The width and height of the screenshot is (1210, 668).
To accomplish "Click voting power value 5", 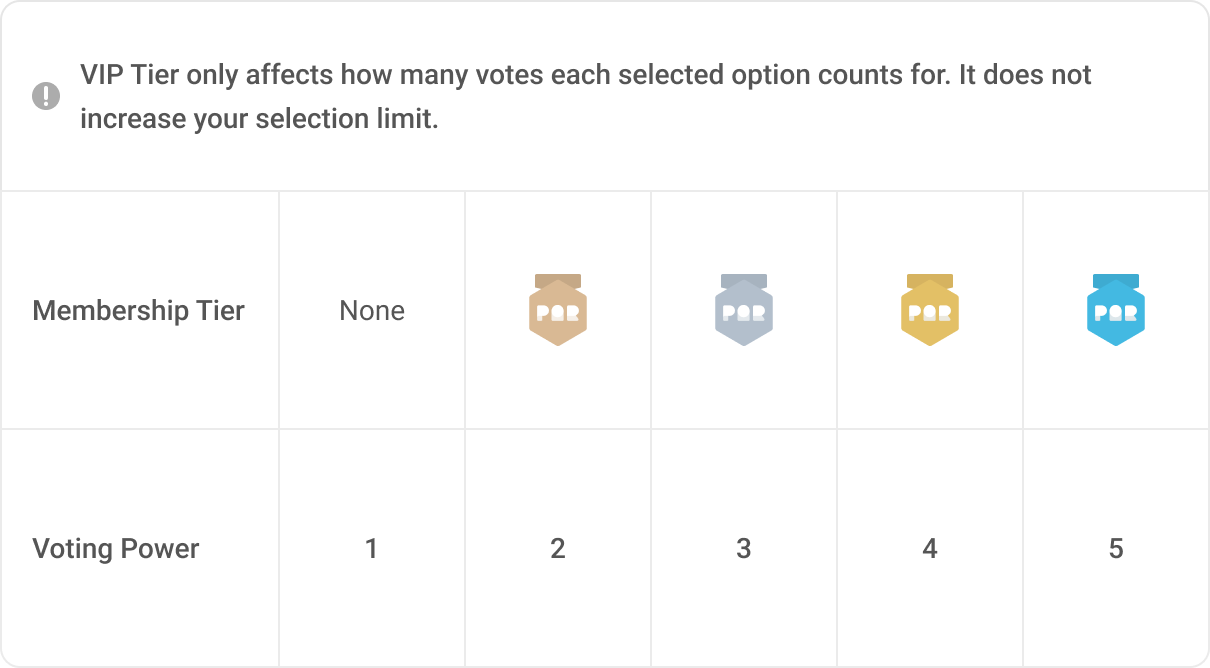I will 1116,549.
